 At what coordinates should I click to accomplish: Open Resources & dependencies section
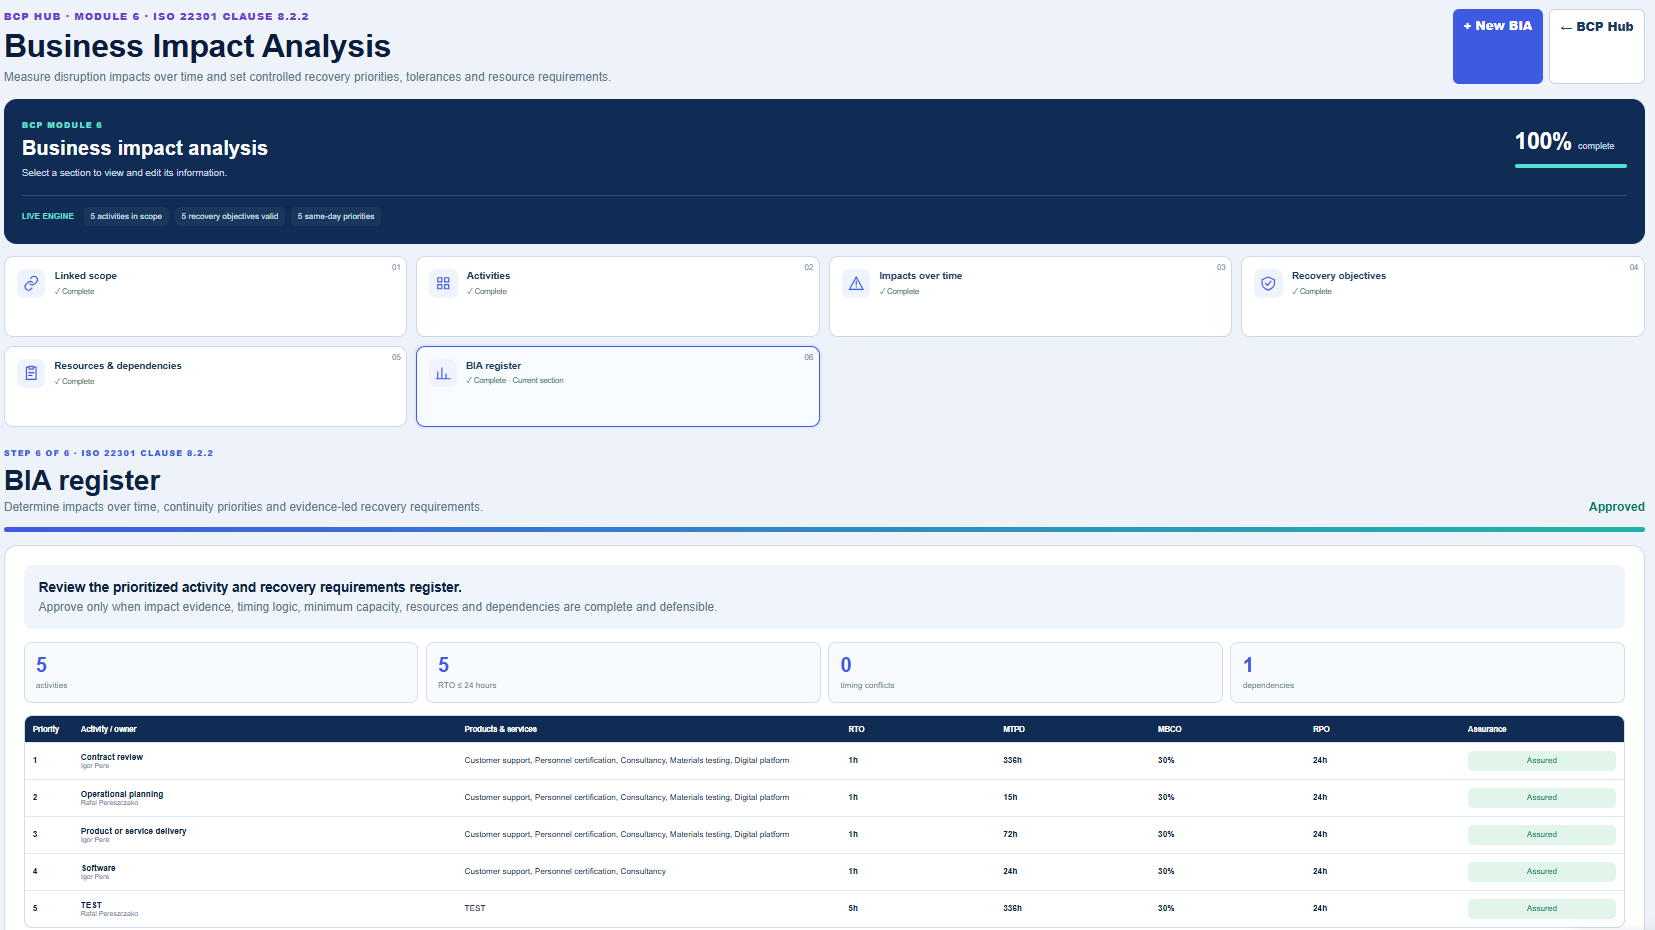(x=205, y=386)
